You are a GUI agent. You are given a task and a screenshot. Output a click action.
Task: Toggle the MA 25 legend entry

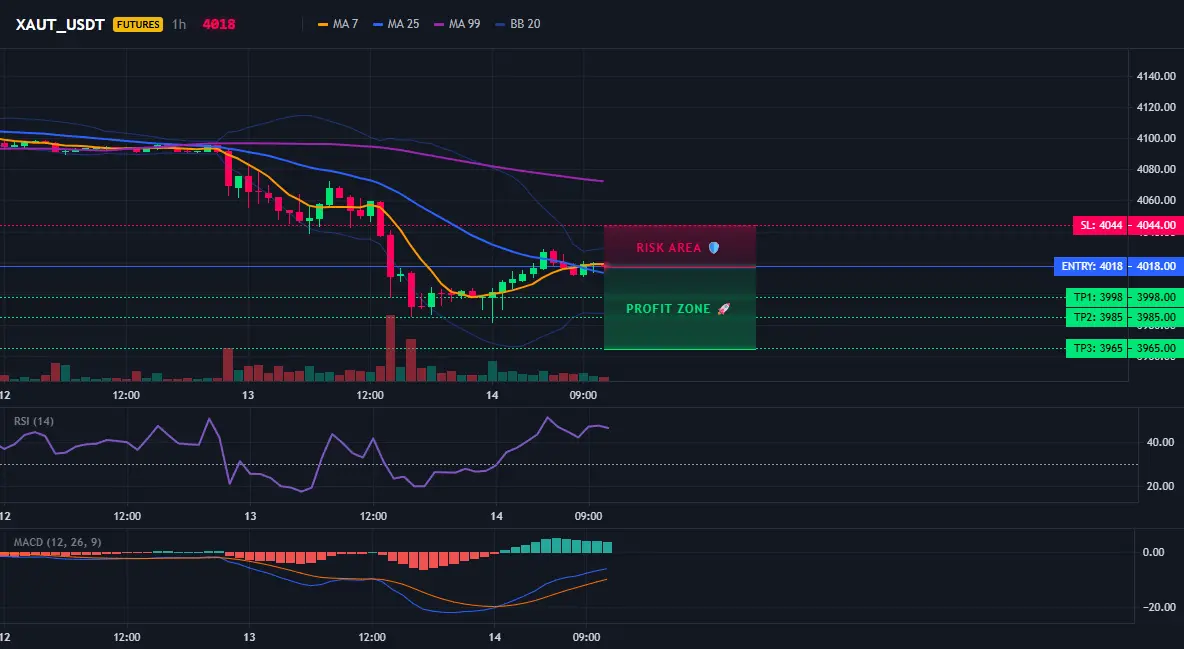396,24
